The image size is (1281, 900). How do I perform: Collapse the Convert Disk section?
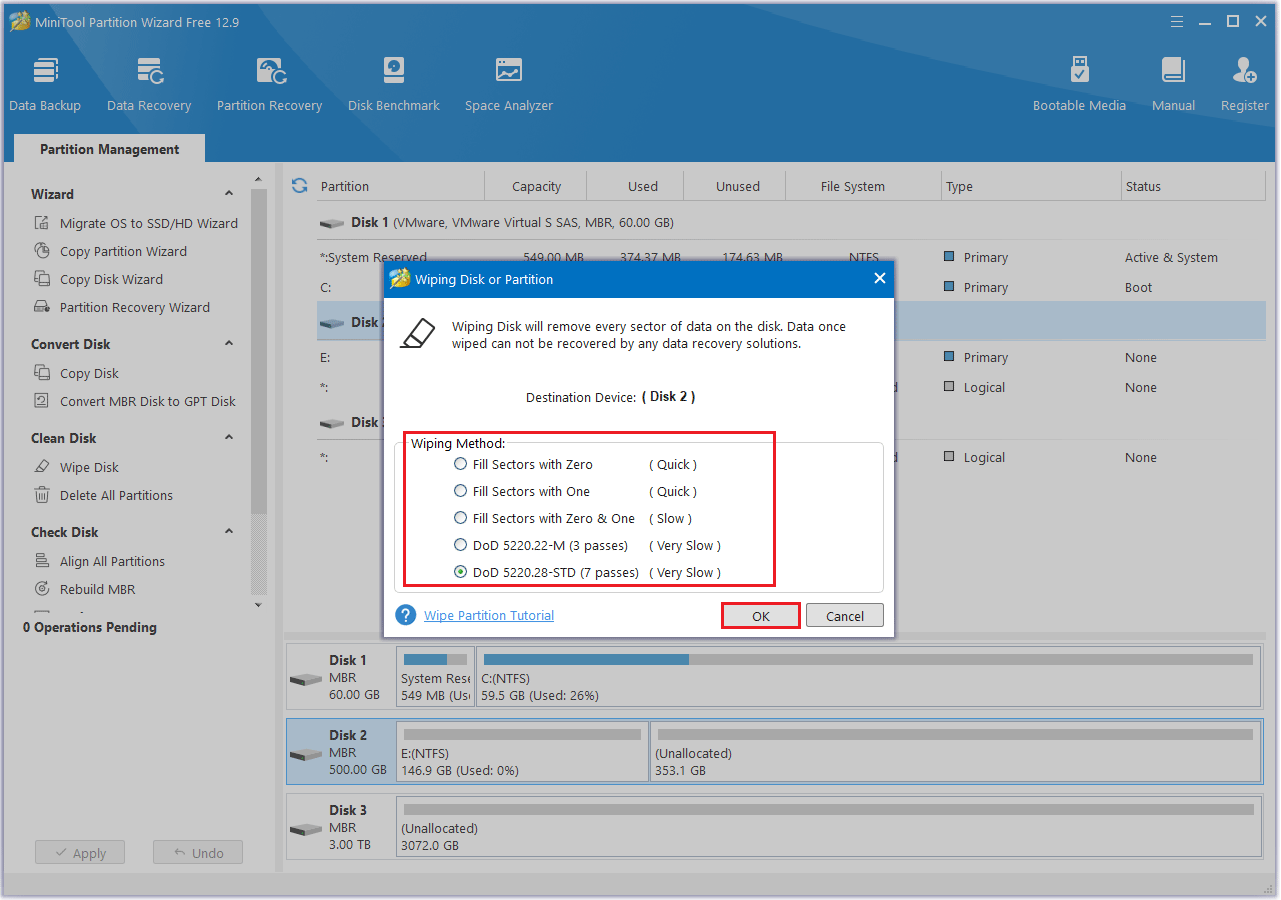229,344
